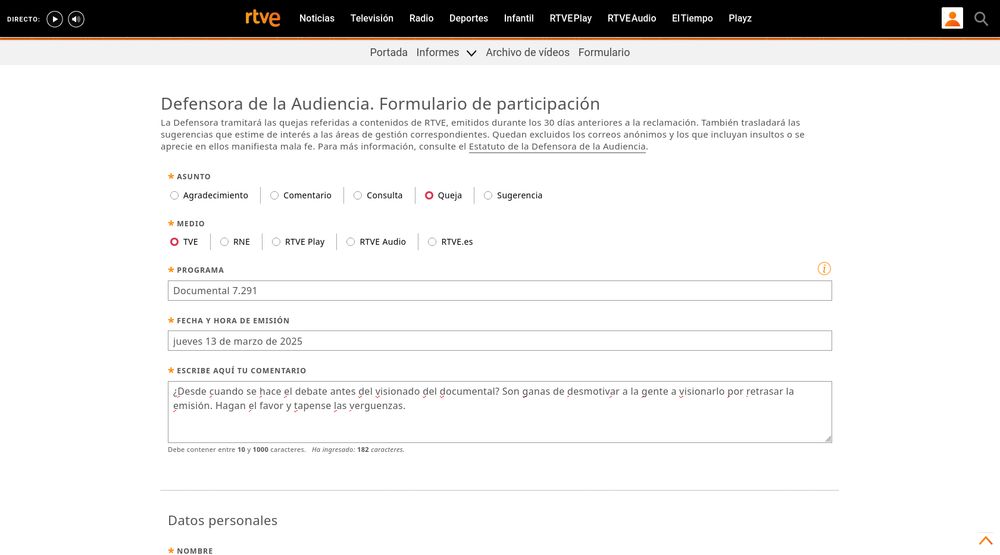Choose RTVE Play as medio
This screenshot has height=555, width=1000.
coord(276,242)
